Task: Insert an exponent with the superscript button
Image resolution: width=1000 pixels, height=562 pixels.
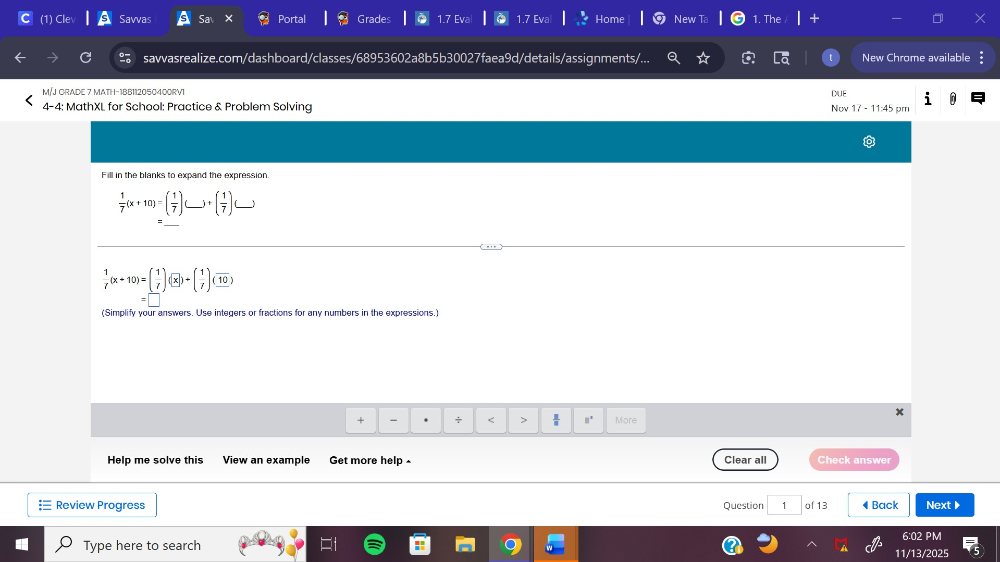Action: tap(589, 420)
